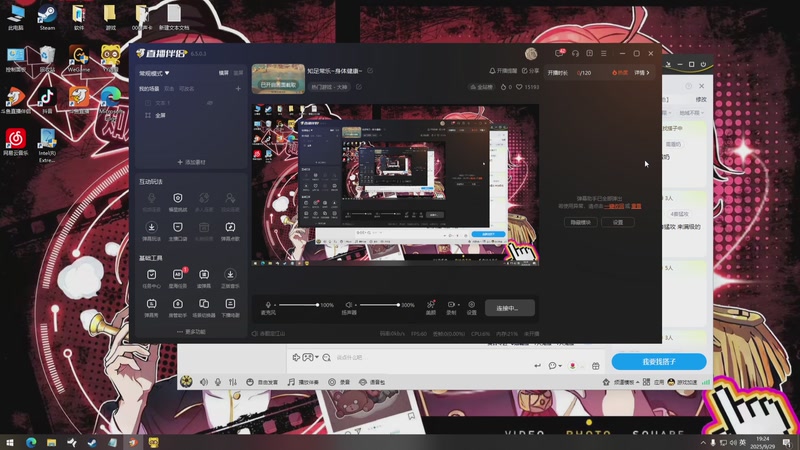Toggle visibility eye of the 文本 1 source
800x450 pixels.
[209, 103]
